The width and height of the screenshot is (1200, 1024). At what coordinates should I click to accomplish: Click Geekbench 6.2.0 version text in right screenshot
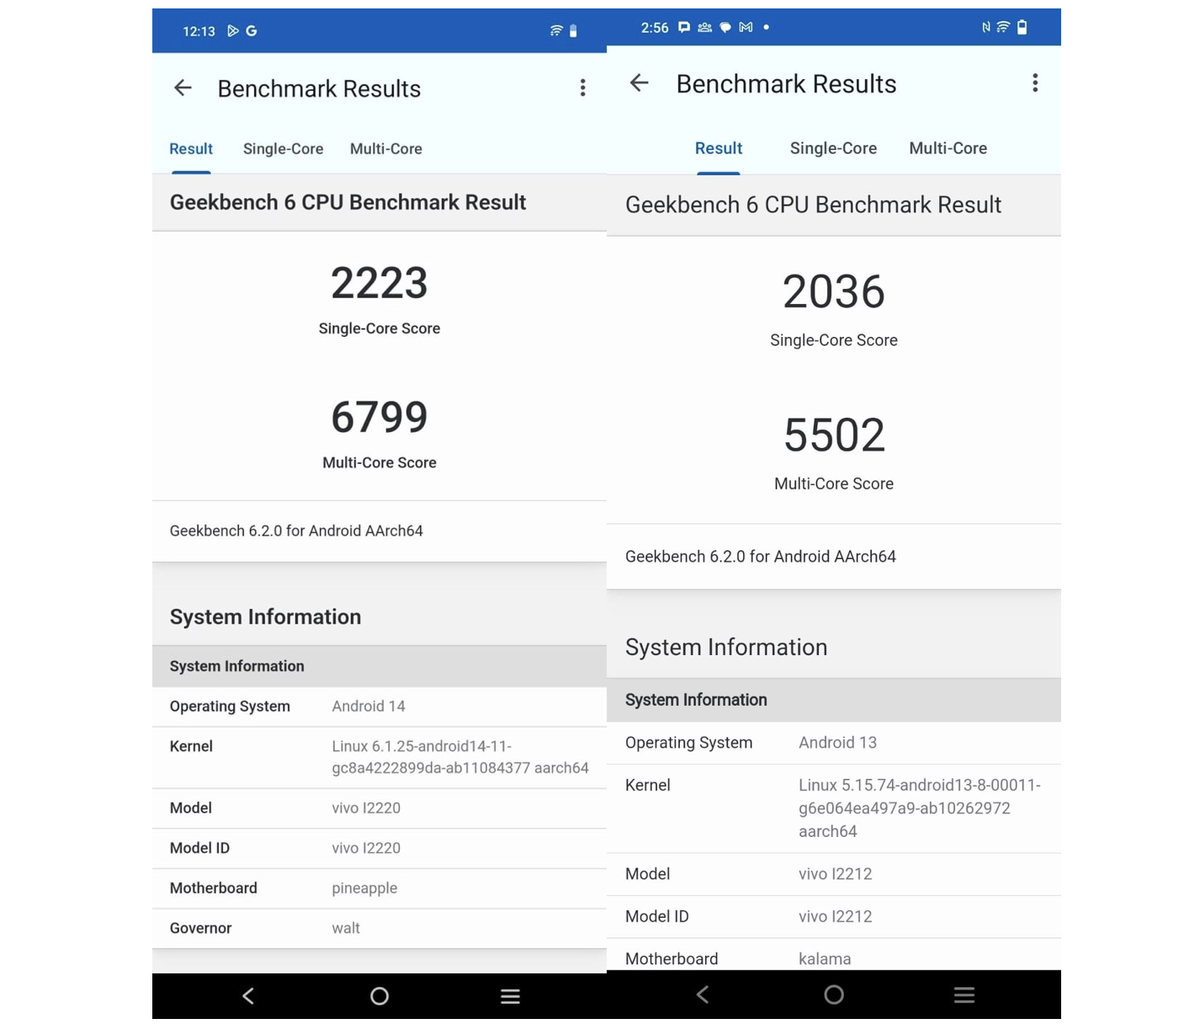(760, 556)
